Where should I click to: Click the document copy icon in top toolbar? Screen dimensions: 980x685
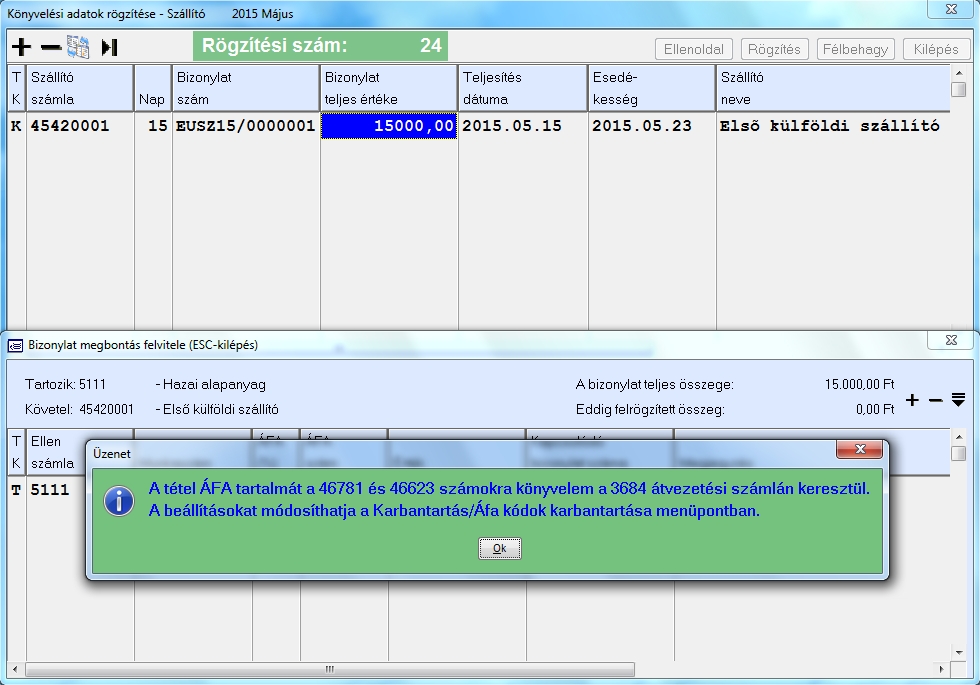click(x=78, y=47)
